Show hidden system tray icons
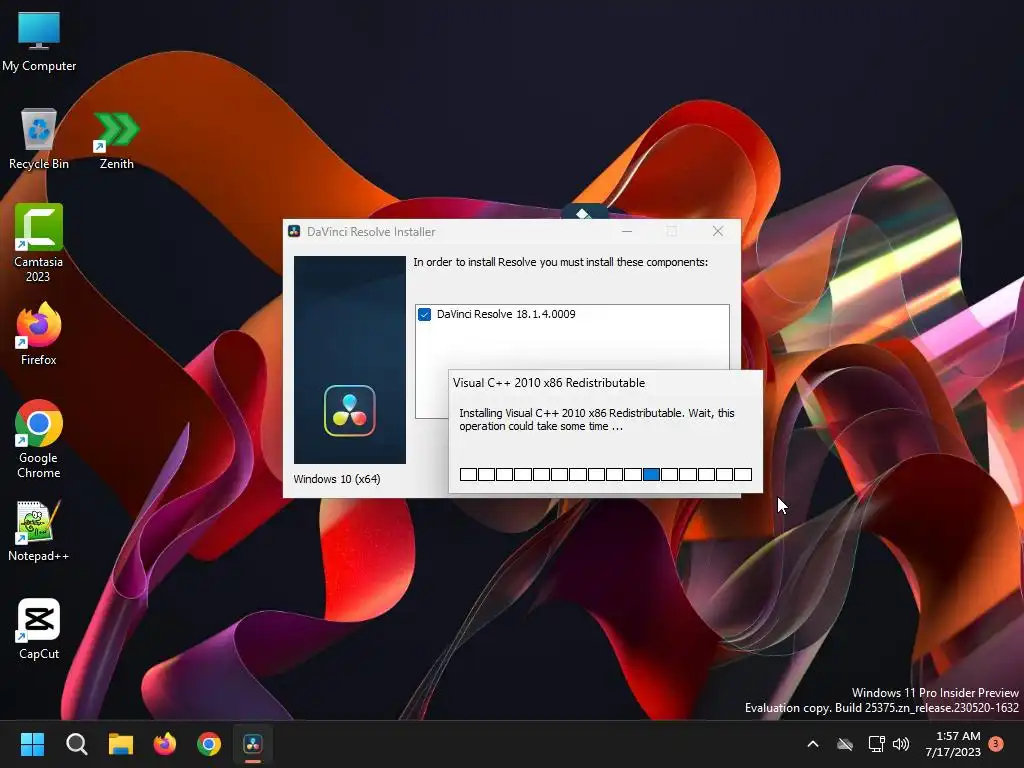 (x=813, y=744)
